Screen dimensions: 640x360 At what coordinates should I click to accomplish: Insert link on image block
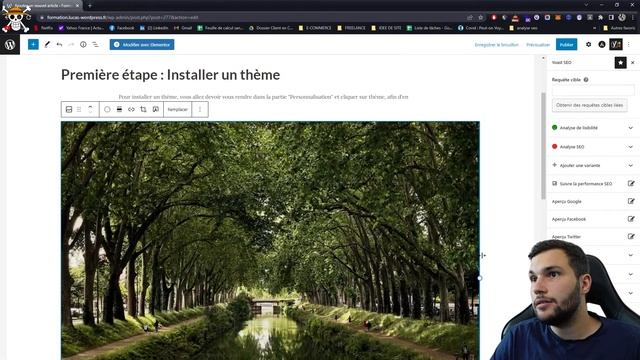[131, 109]
